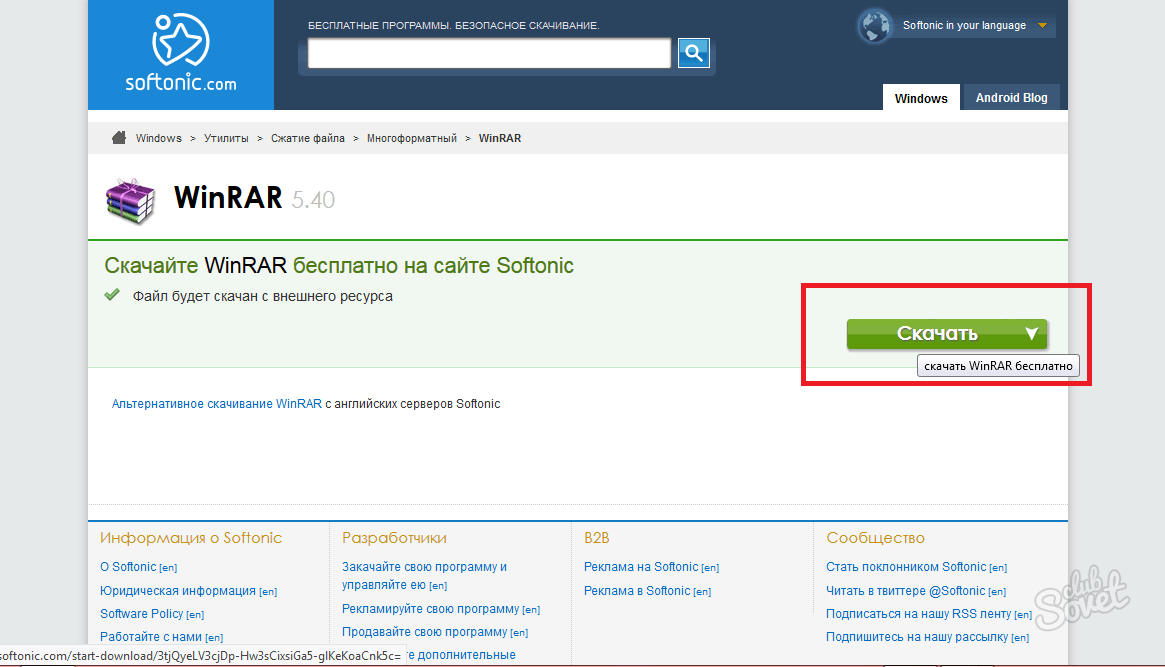Open Подпишитесь на нашу рассылку link
Viewport: 1165px width, 667px height.
pos(927,637)
